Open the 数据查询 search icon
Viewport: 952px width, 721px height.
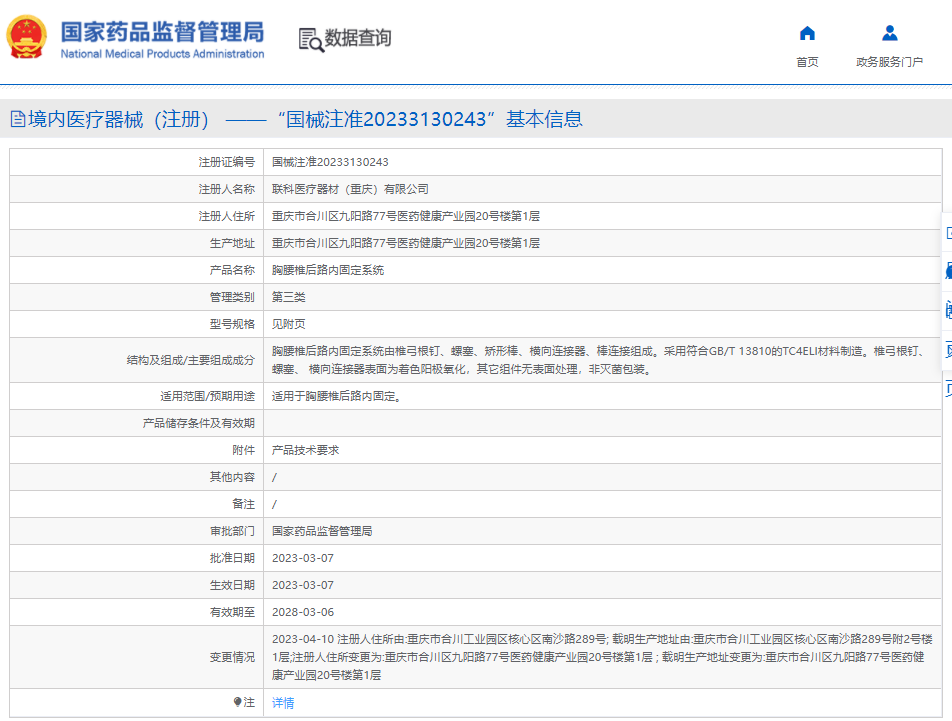[311, 39]
